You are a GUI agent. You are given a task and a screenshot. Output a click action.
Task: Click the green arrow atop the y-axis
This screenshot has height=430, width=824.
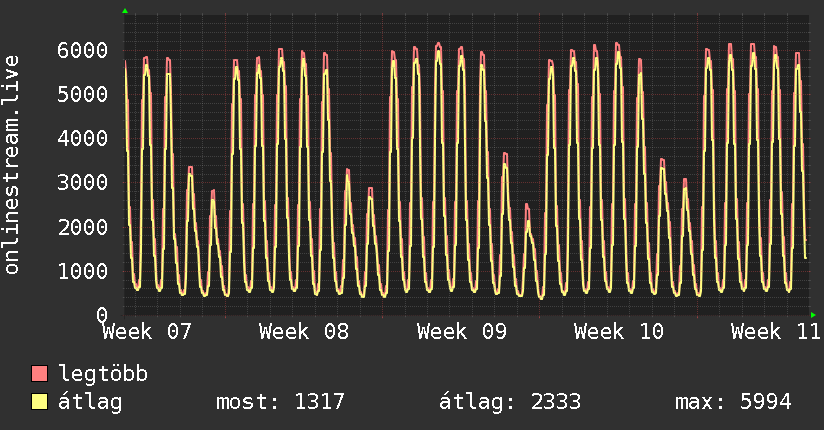pos(125,11)
